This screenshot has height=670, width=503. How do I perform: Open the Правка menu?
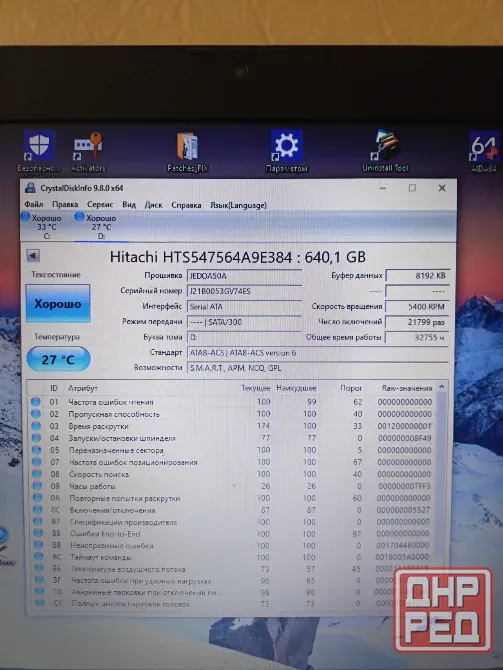(x=65, y=205)
